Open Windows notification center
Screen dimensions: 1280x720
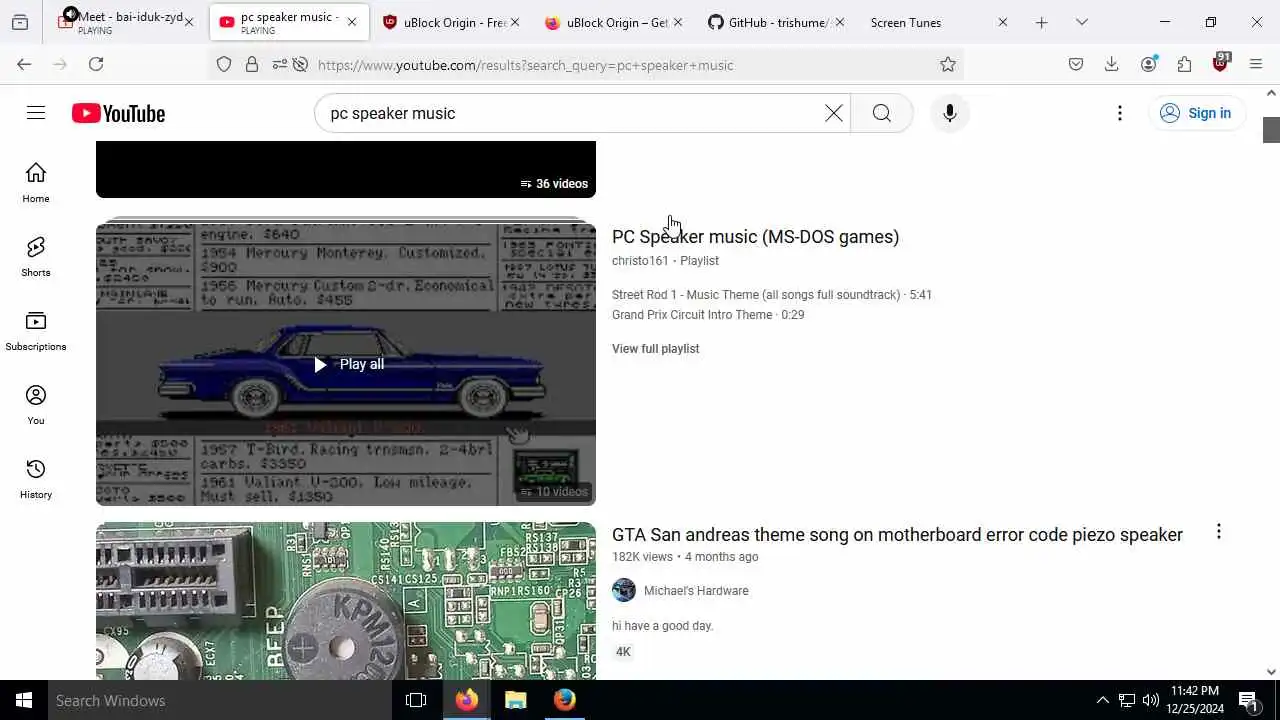point(1248,700)
